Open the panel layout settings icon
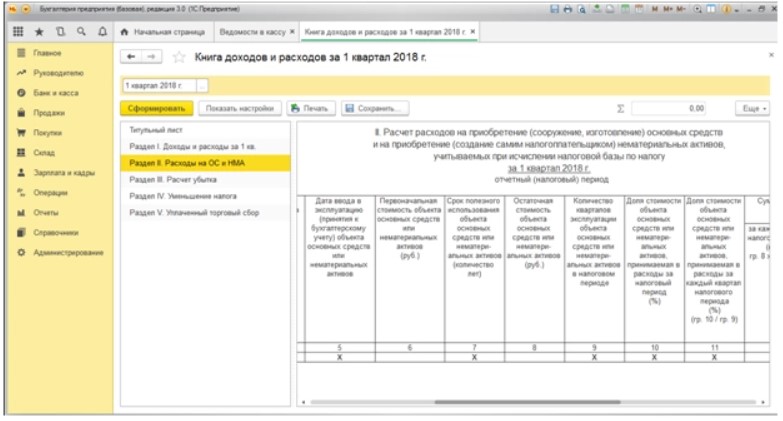The height and width of the screenshot is (421, 783). coord(711,9)
